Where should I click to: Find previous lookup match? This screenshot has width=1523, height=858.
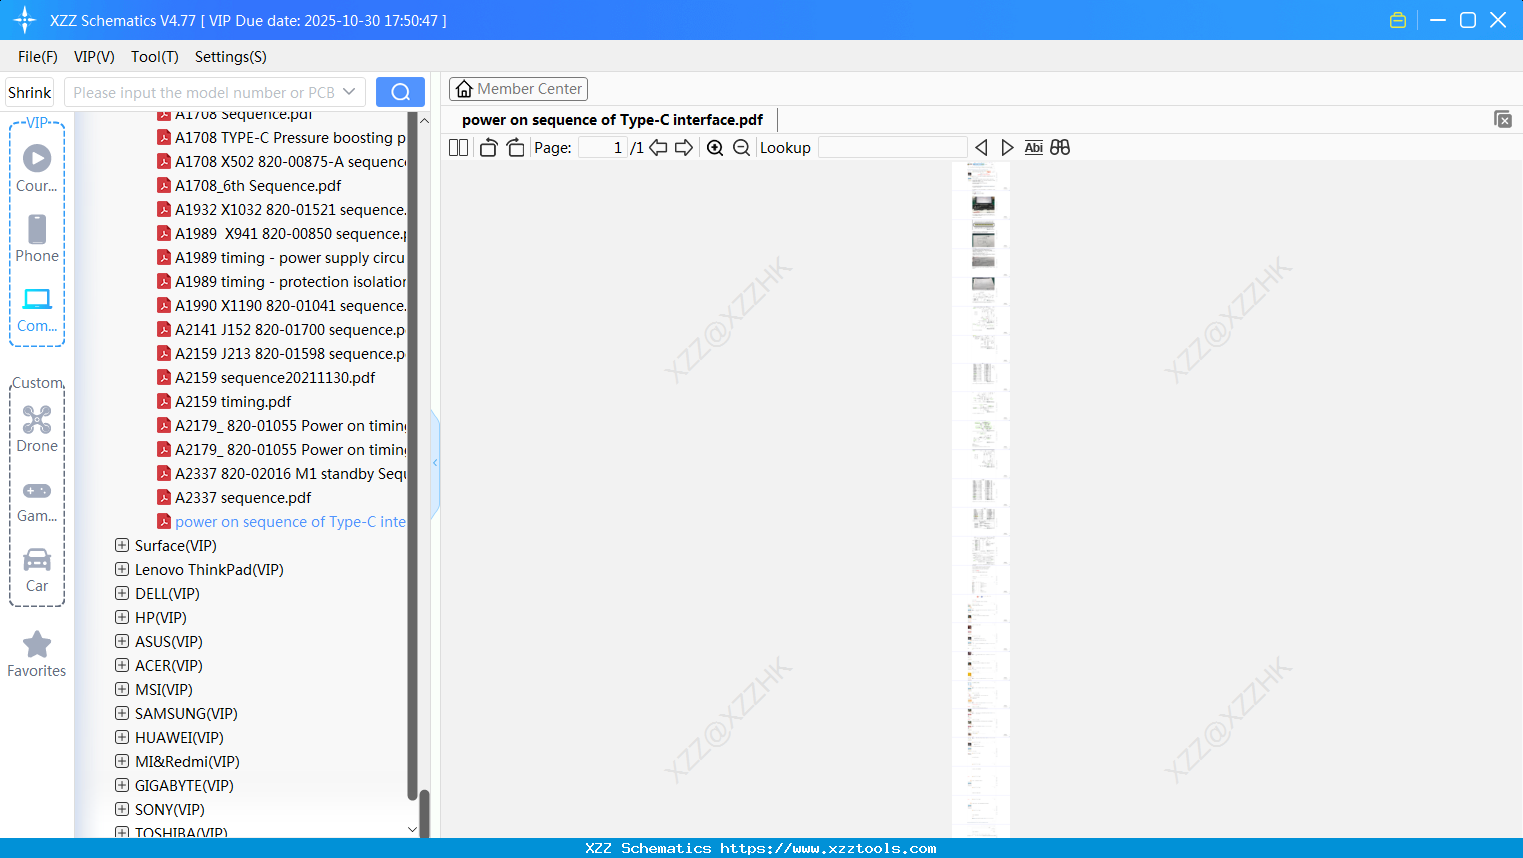click(x=981, y=148)
